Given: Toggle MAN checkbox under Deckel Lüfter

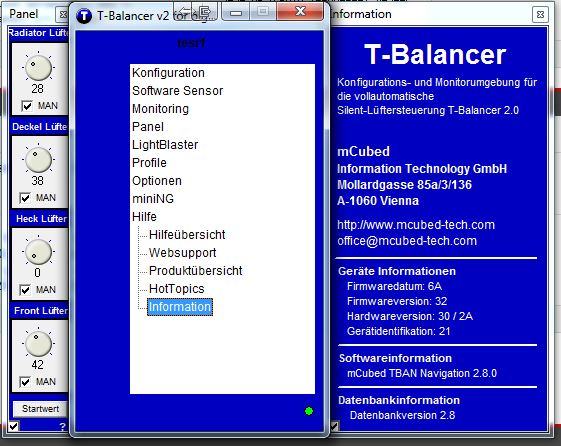Looking at the screenshot, I should [25, 198].
